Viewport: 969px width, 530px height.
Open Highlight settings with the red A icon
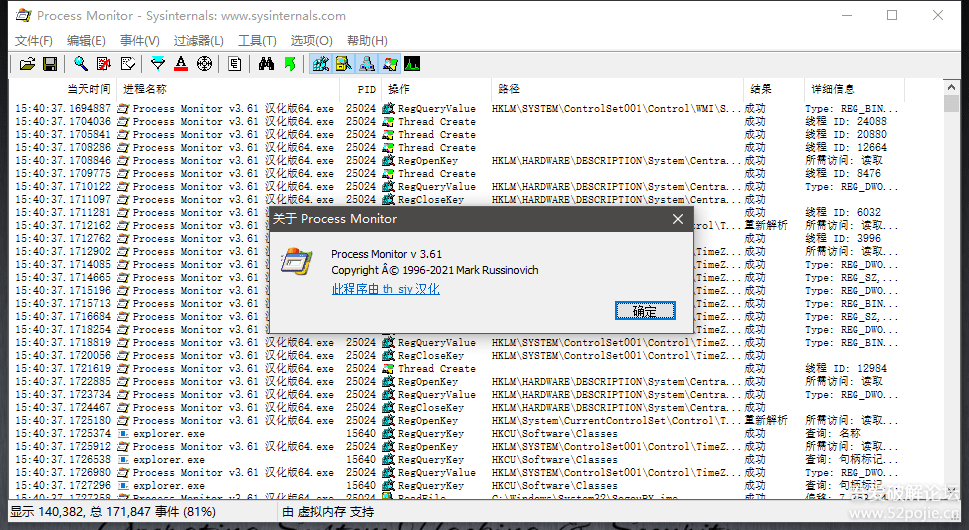[180, 64]
